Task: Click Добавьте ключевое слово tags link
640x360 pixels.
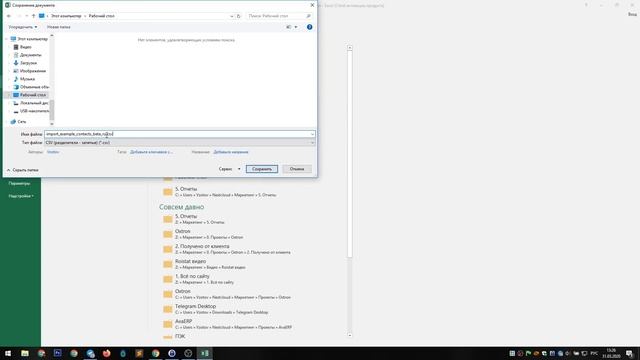Action: (x=151, y=152)
